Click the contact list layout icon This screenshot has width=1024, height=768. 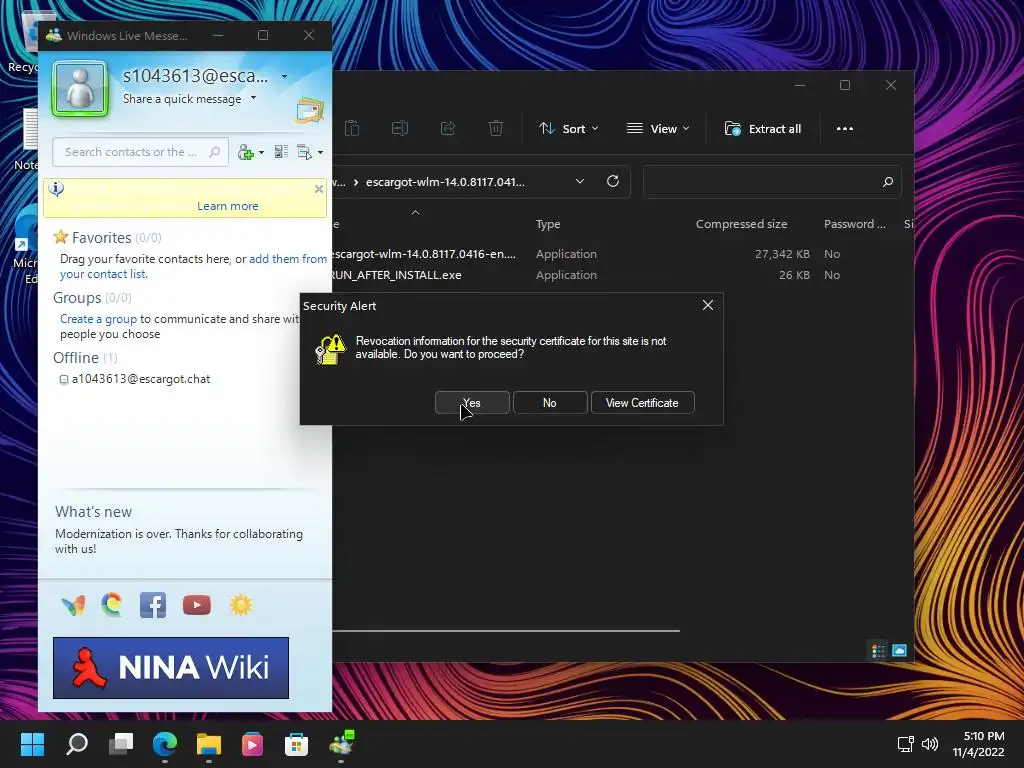pos(281,152)
